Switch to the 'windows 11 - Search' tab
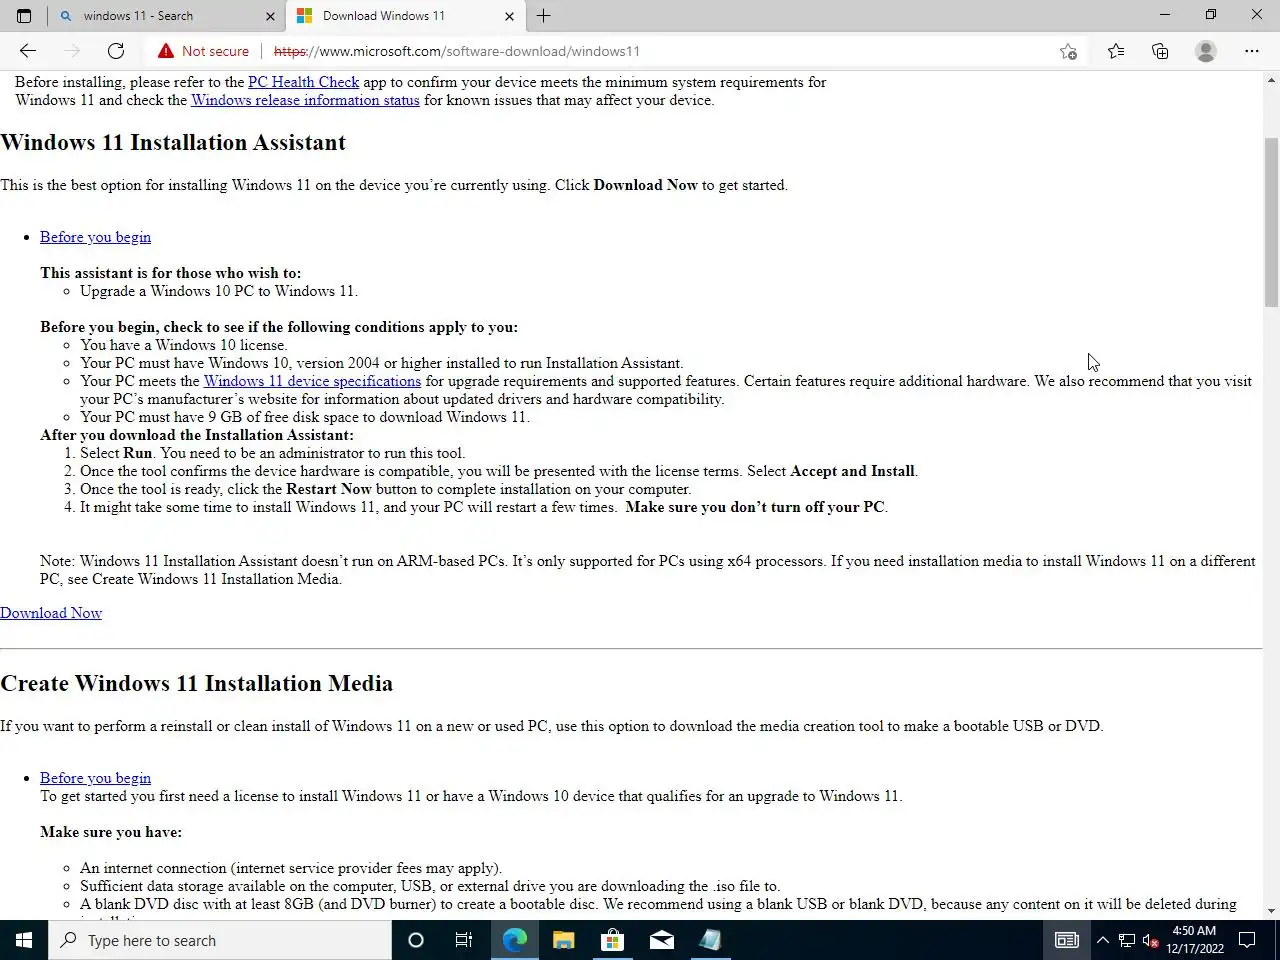 [x=165, y=16]
